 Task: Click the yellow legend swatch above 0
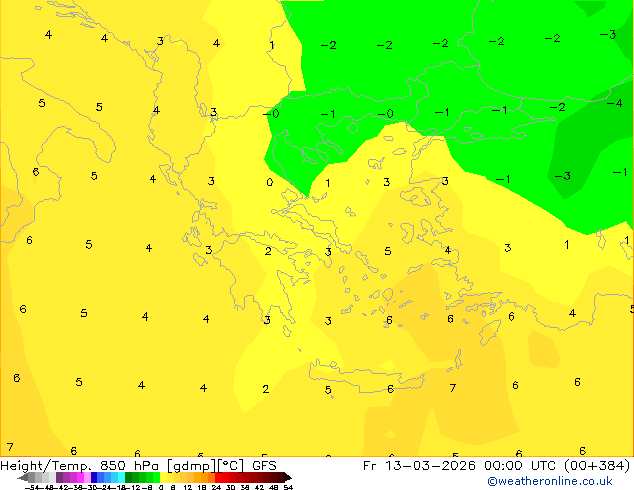pos(163,477)
